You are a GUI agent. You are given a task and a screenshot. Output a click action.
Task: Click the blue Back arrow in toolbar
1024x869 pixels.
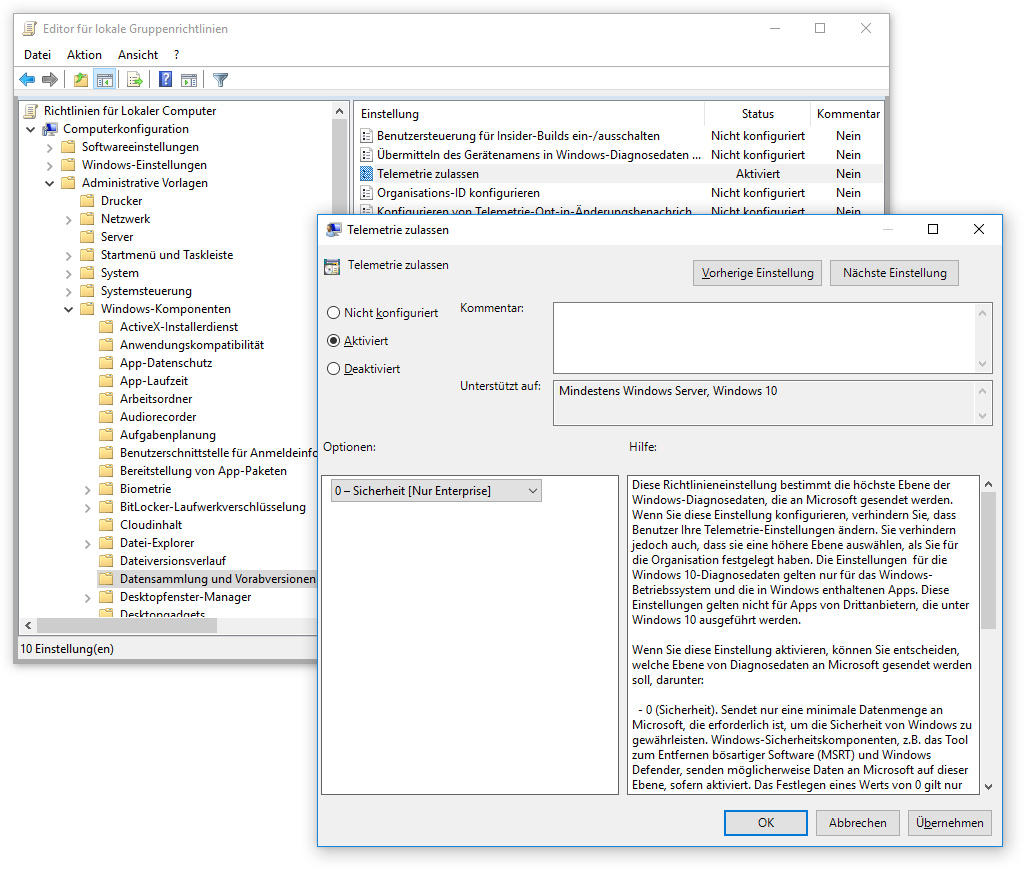point(27,80)
